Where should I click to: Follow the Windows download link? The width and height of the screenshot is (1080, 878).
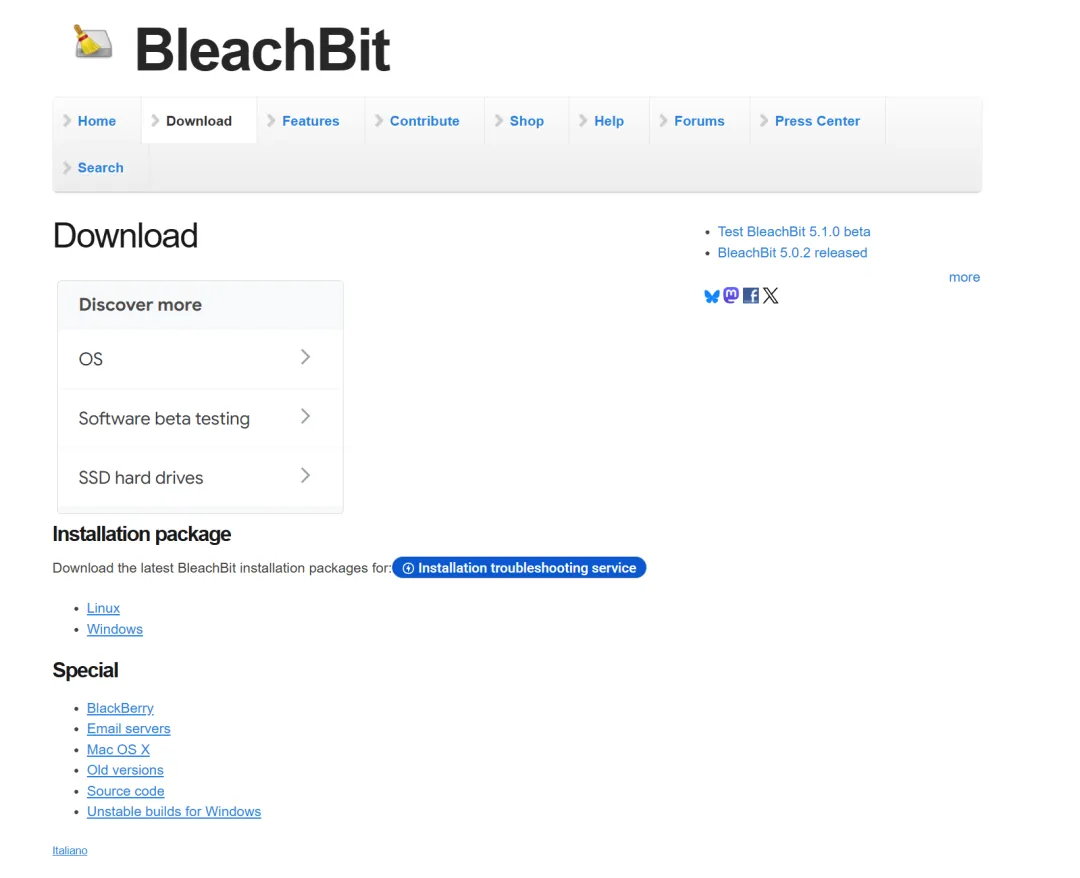pos(114,629)
